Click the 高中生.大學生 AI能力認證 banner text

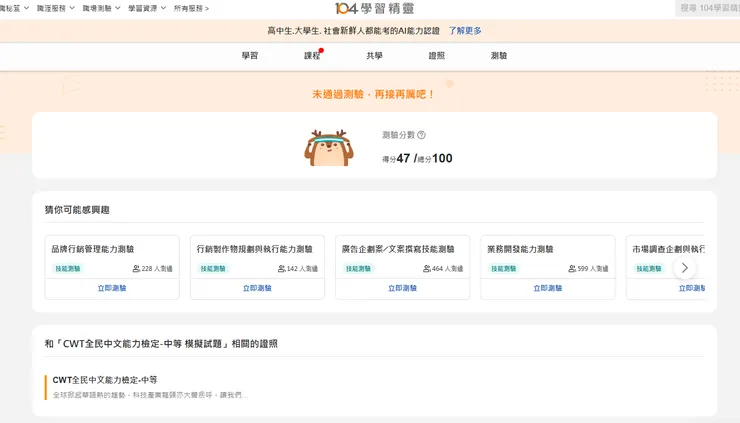[353, 31]
